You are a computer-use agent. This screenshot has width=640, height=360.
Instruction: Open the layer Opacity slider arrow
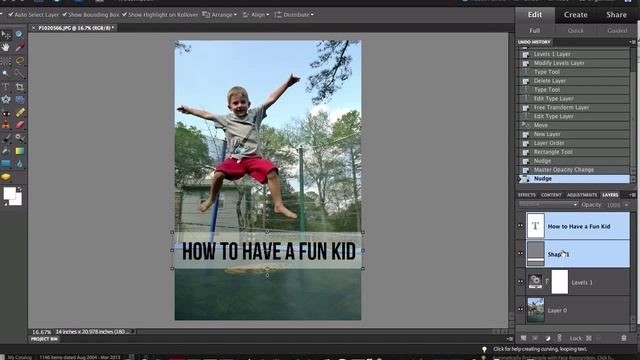click(x=626, y=205)
